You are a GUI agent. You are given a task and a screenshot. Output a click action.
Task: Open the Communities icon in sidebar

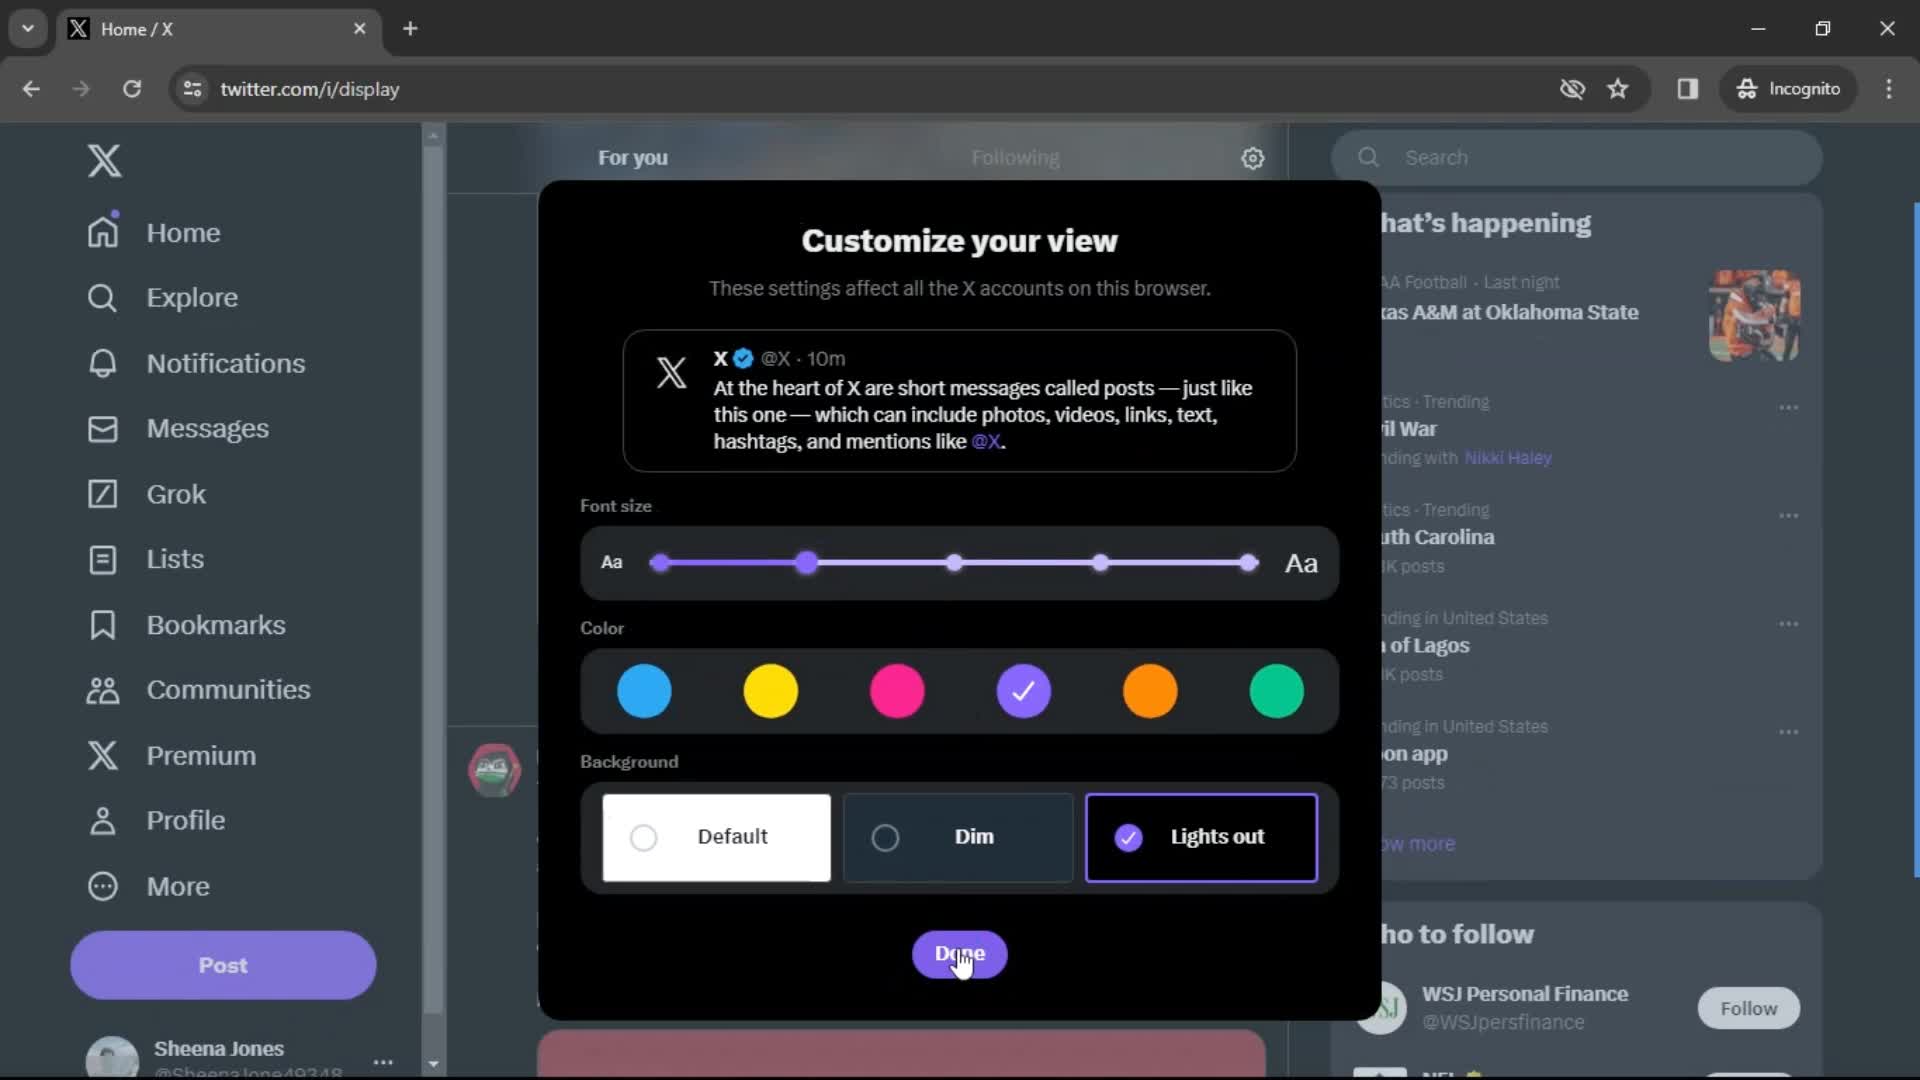click(103, 688)
